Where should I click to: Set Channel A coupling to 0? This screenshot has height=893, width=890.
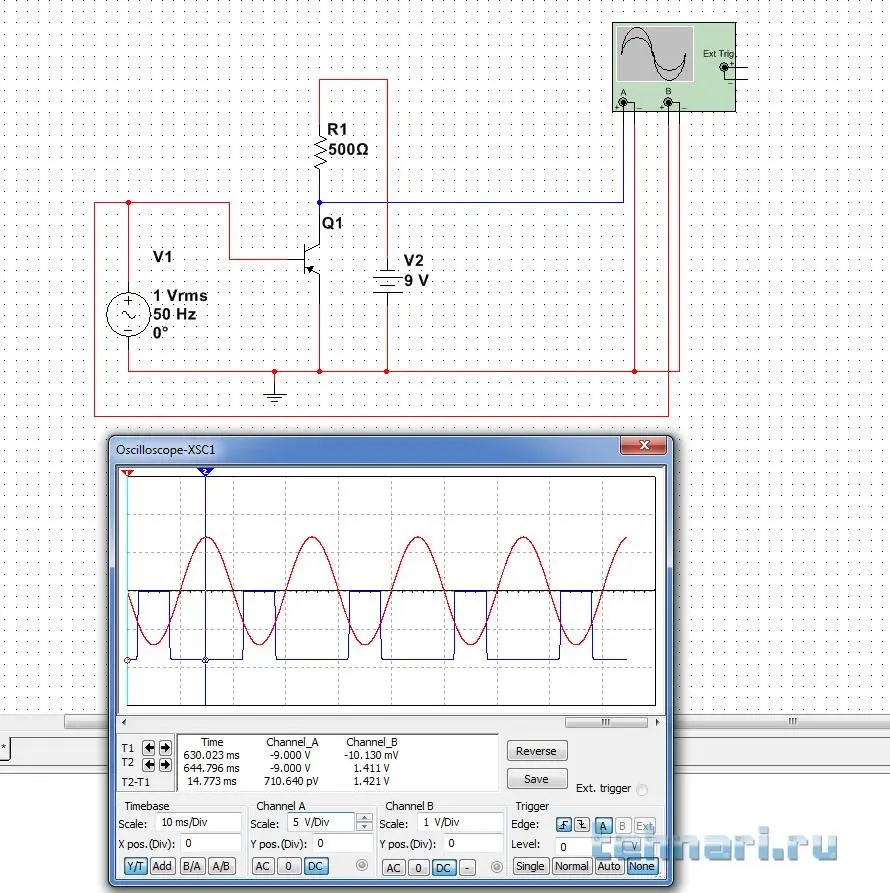tap(289, 866)
